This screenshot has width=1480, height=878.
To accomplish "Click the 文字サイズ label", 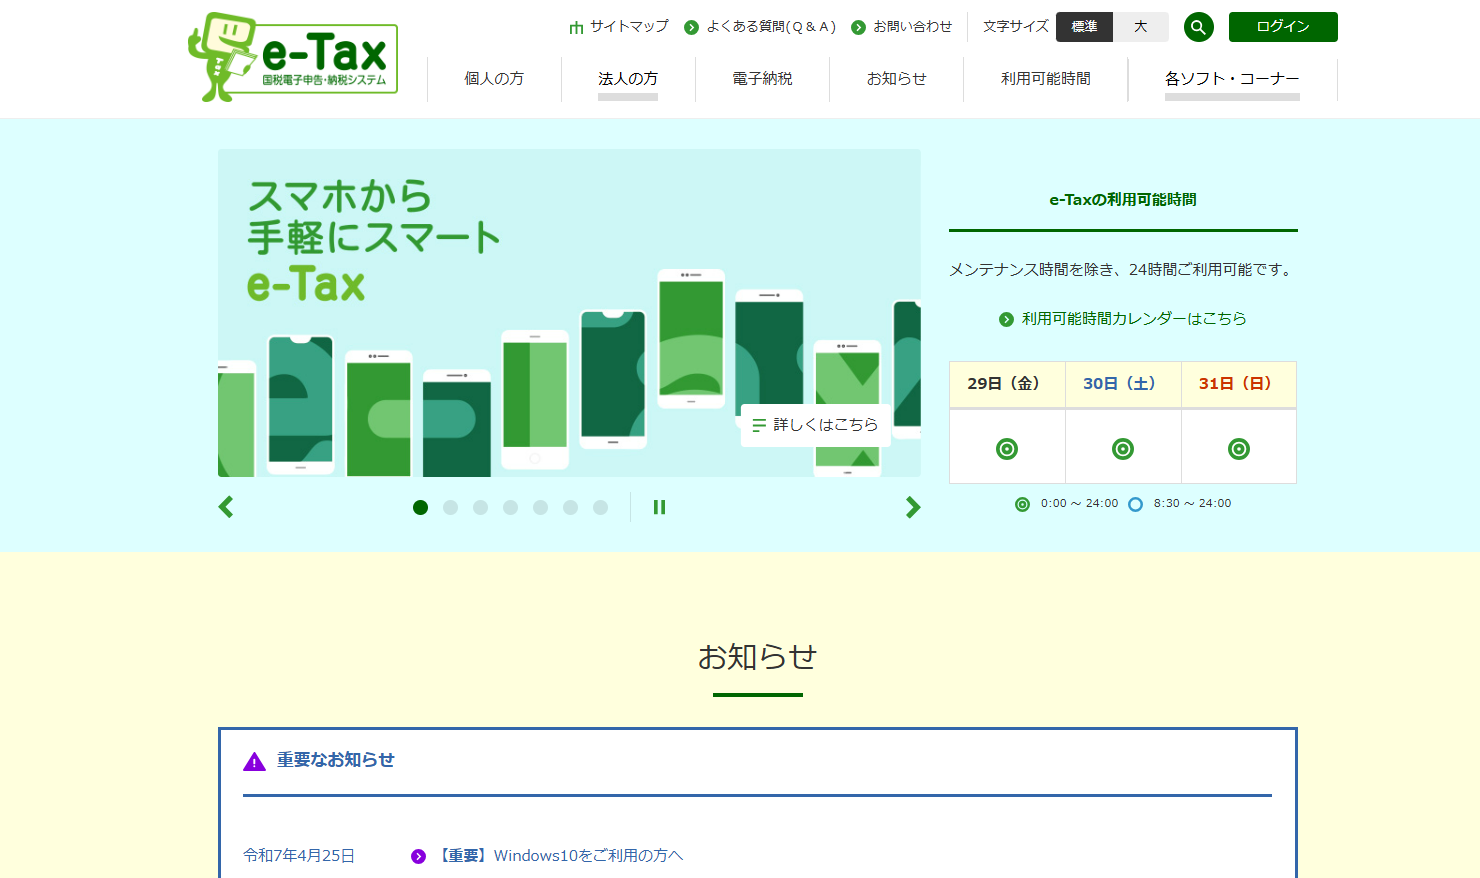I will [1016, 27].
